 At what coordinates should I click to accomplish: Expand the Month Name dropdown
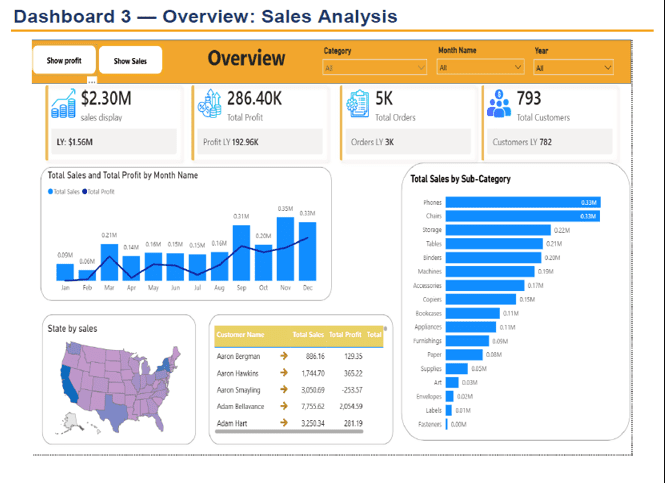tap(480, 67)
